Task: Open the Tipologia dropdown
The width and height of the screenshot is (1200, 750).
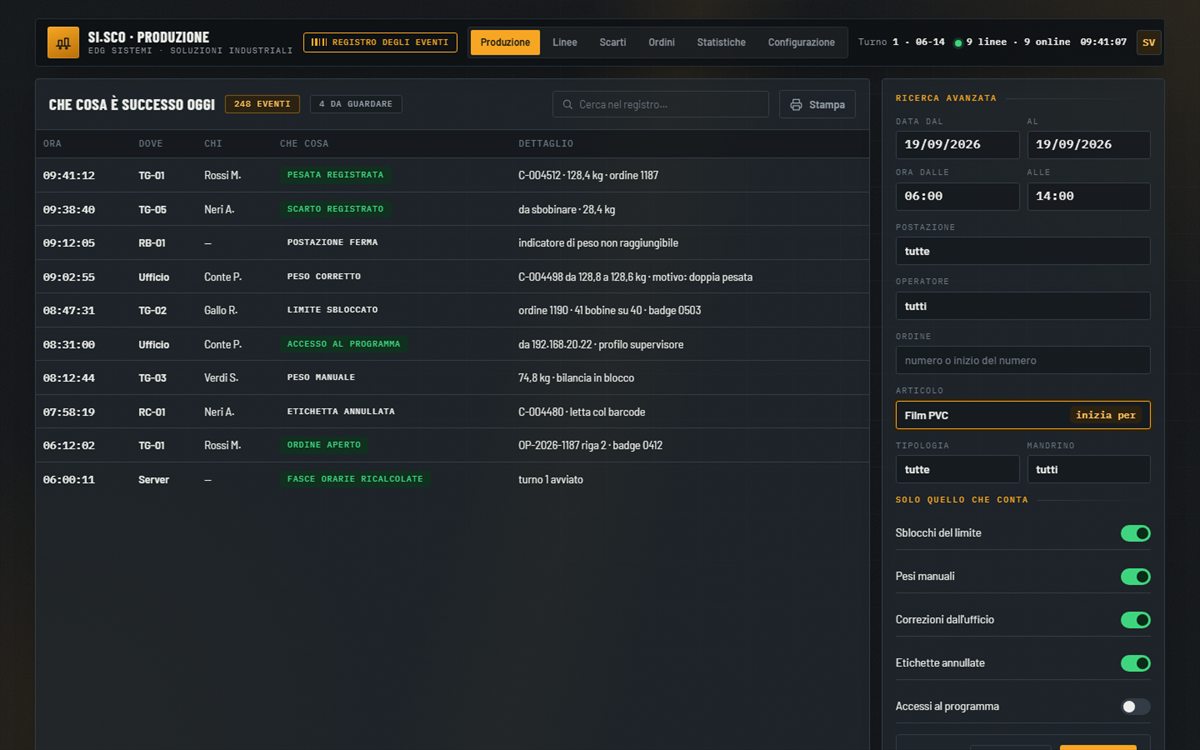Action: pyautogui.click(x=958, y=470)
